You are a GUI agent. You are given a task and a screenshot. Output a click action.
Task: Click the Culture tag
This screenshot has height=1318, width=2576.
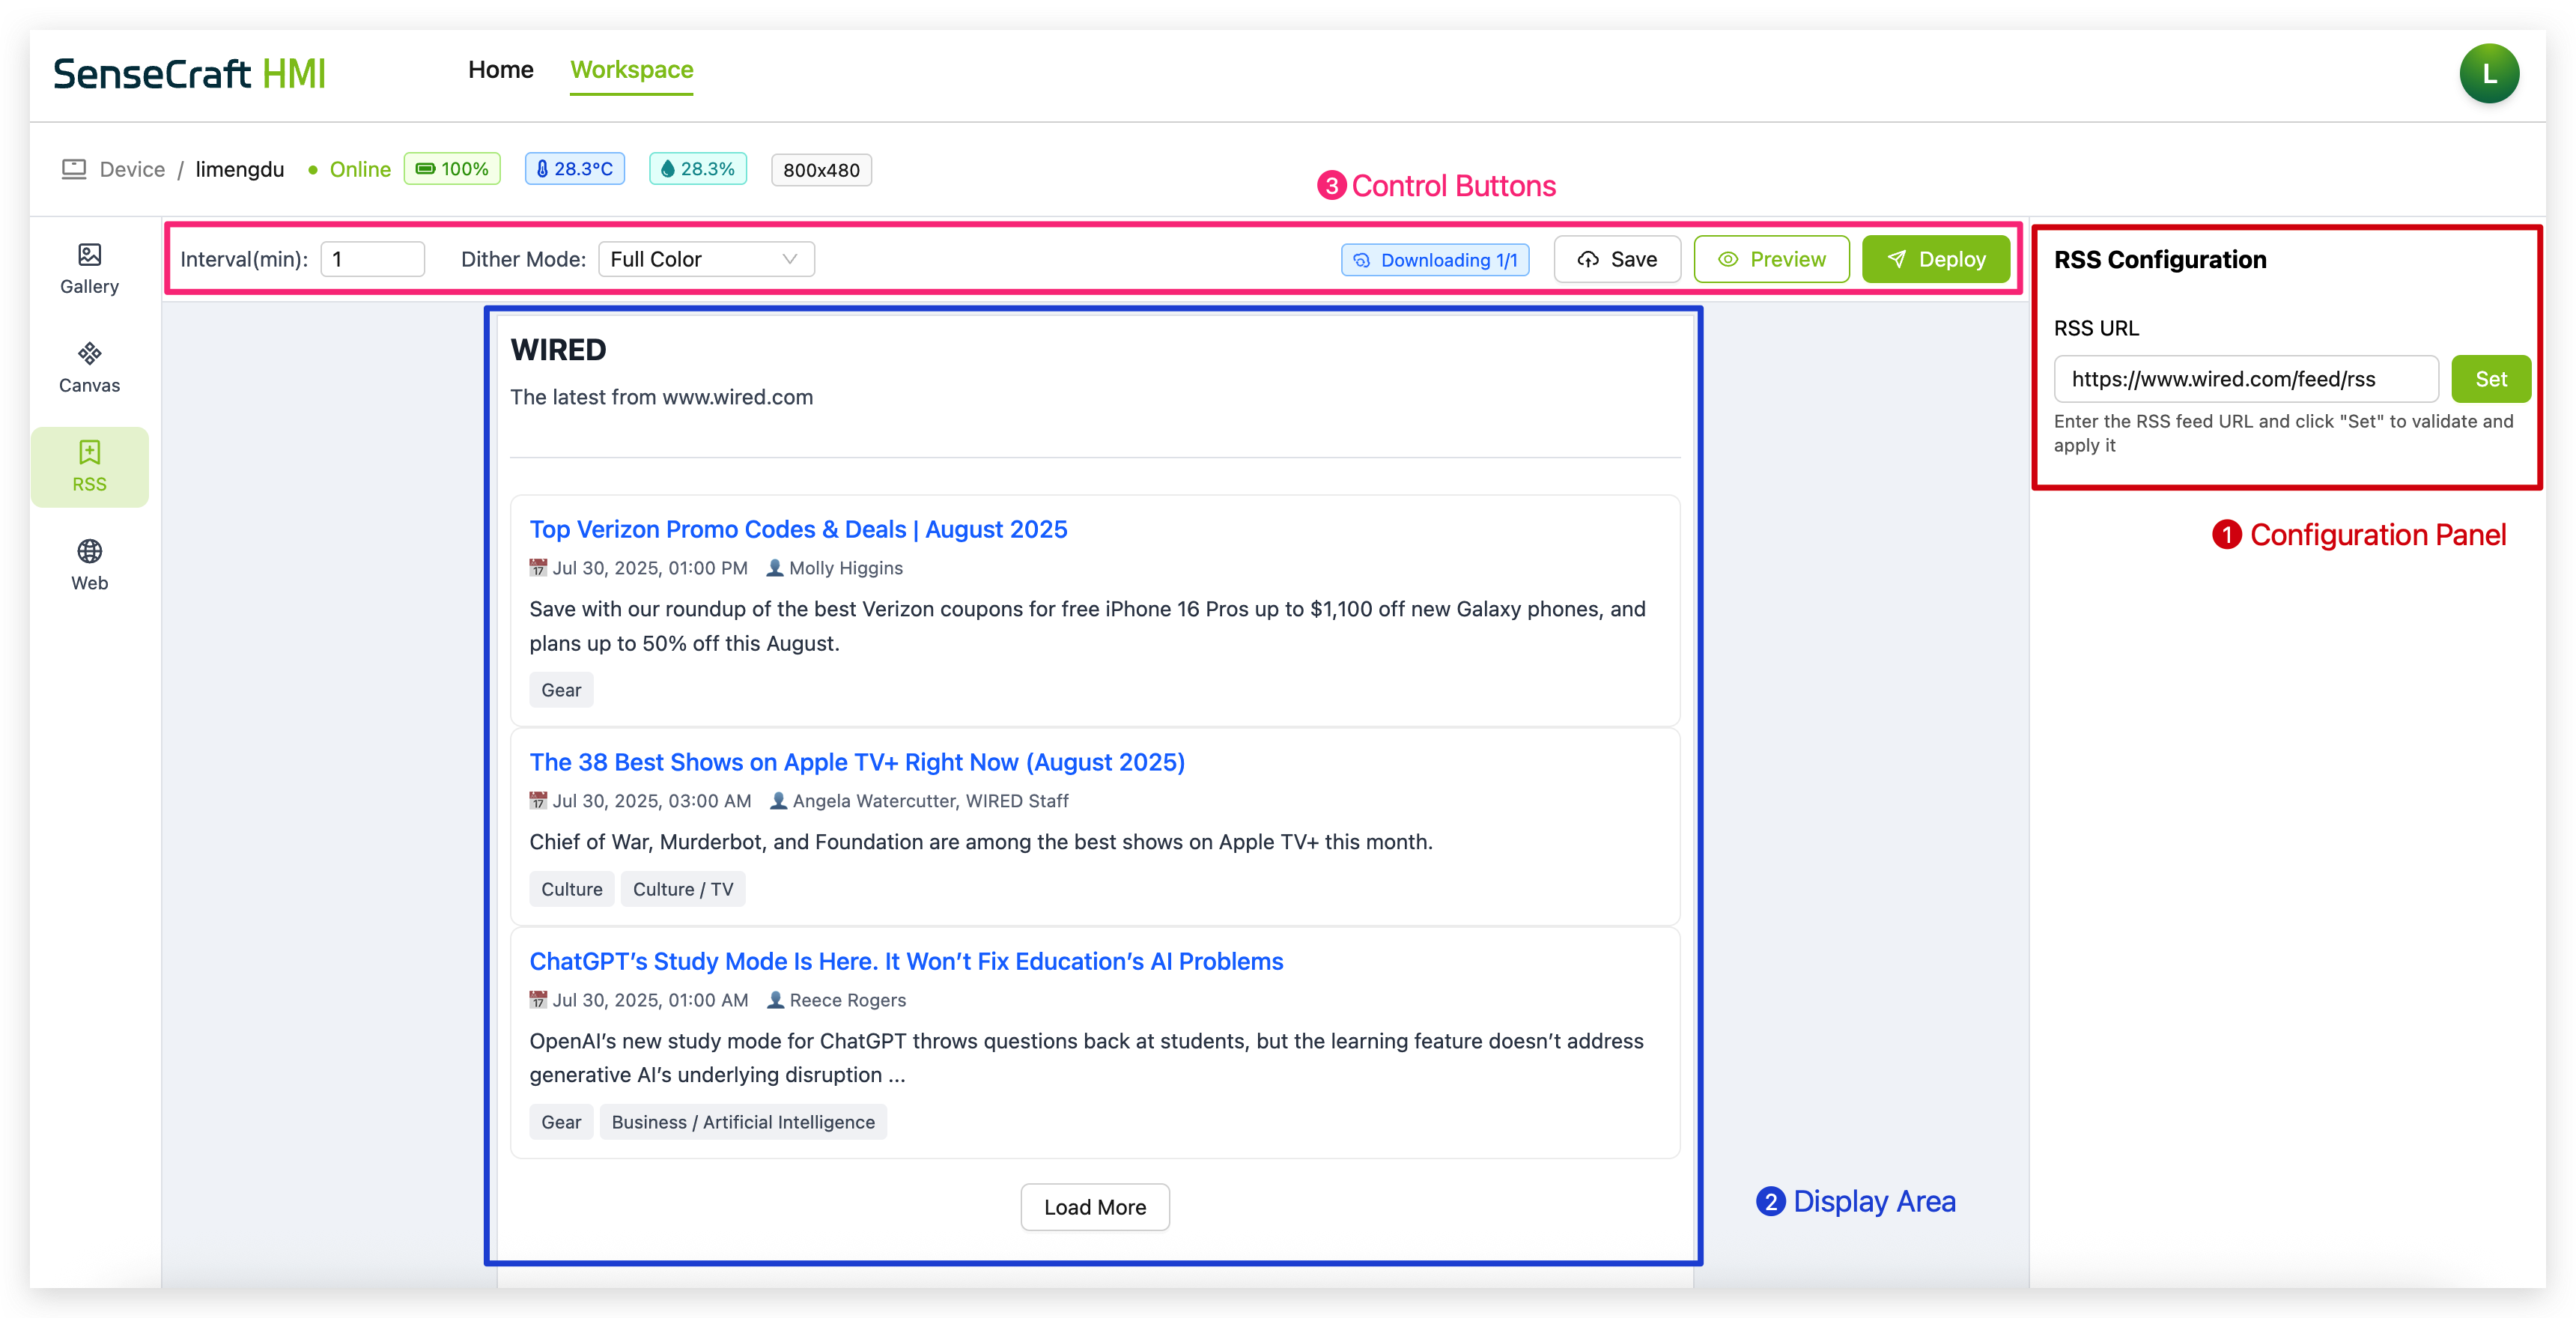tap(572, 889)
